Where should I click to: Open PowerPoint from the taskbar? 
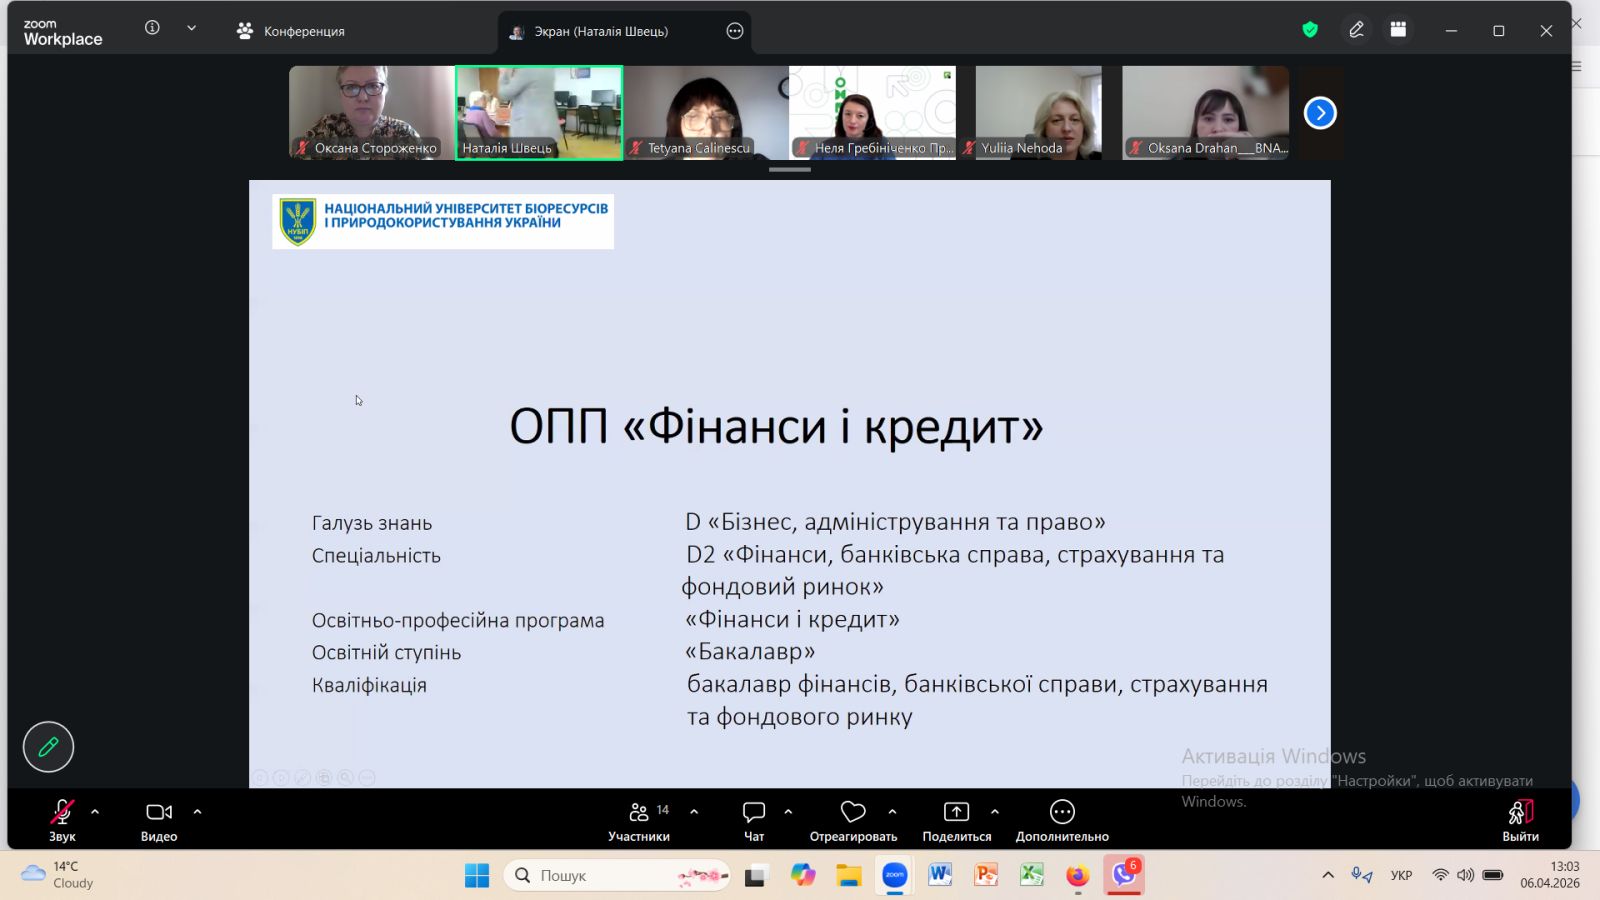(986, 876)
